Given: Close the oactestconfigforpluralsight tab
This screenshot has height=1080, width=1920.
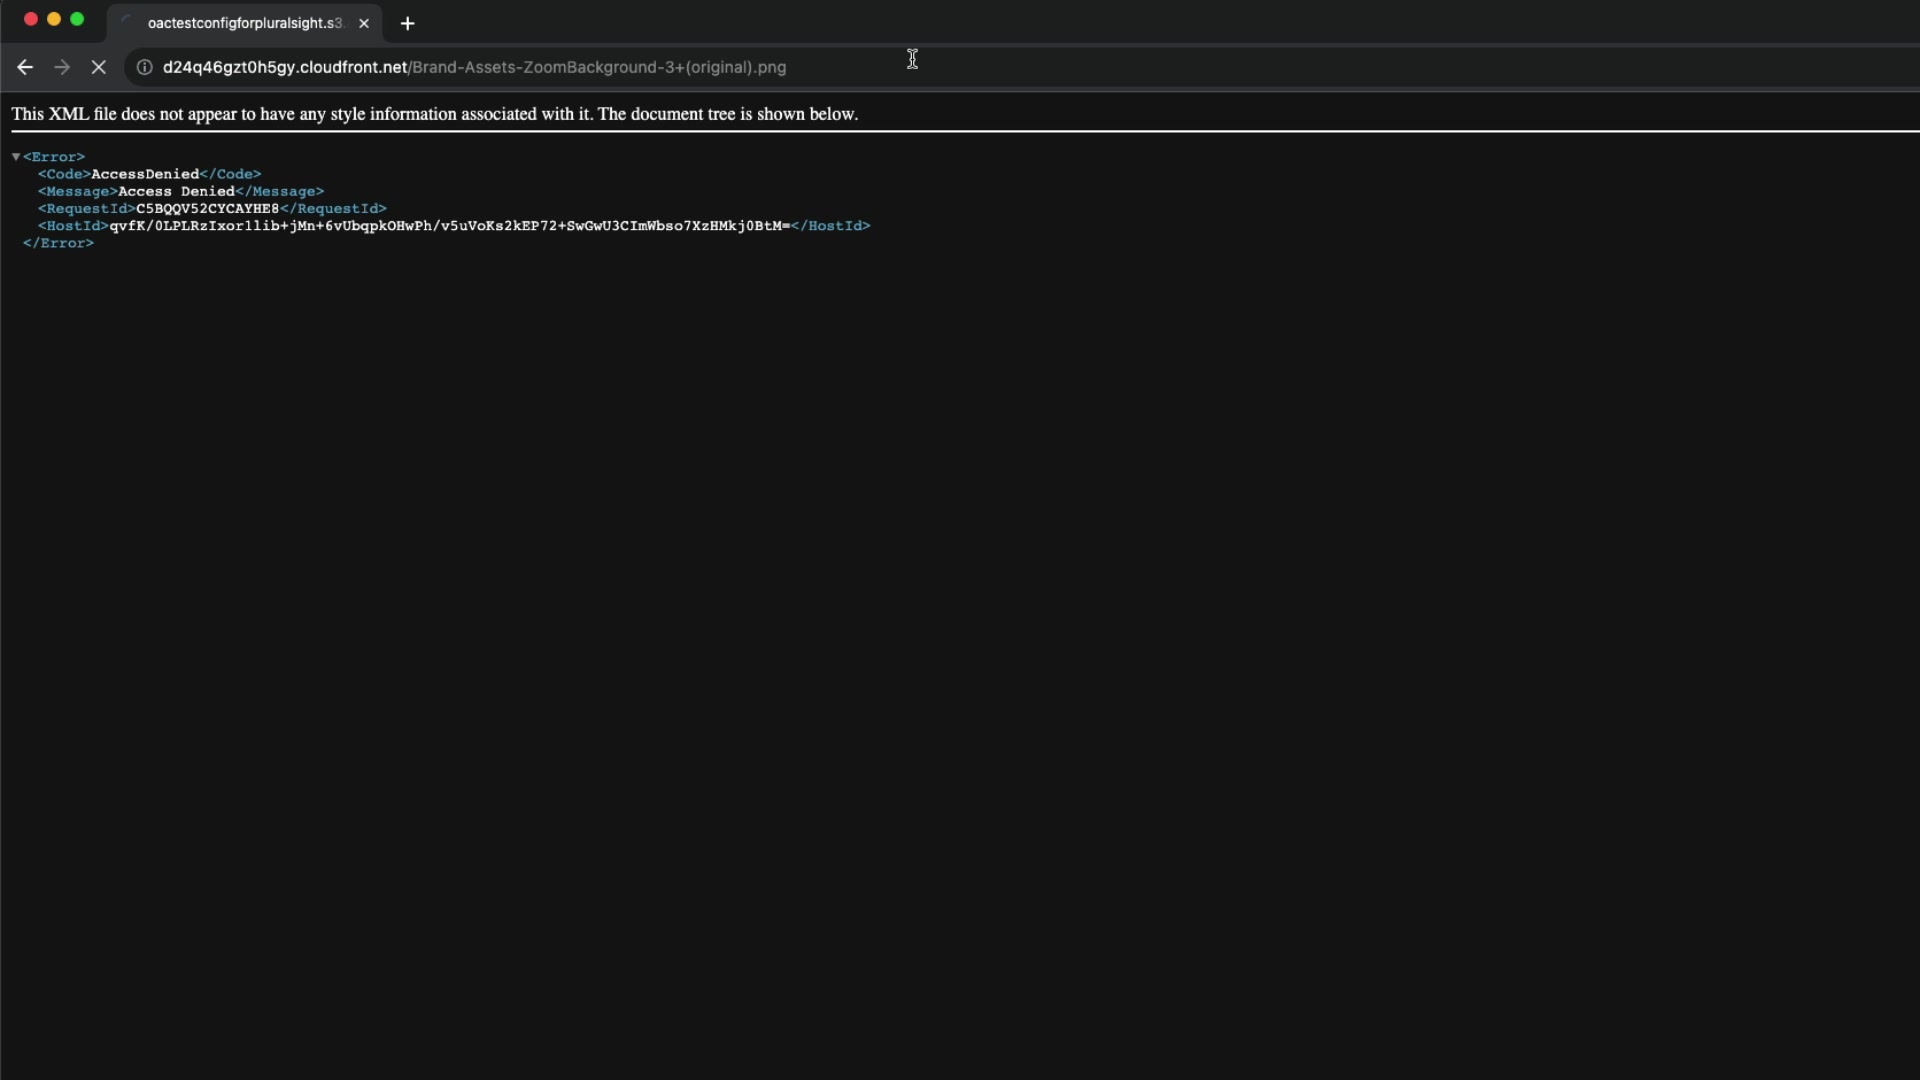Looking at the screenshot, I should pyautogui.click(x=364, y=23).
